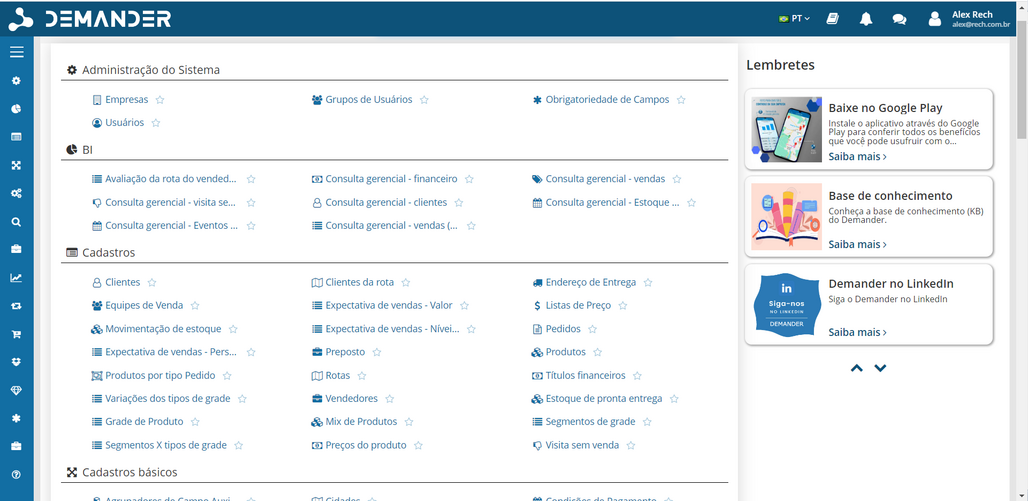This screenshot has height=501, width=1028.
Task: Open the shopping cart icon in sidebar
Action: 16,334
